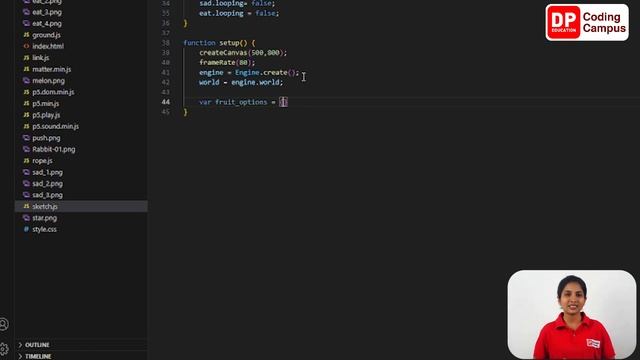
Task: Click the JS icon beside ground.js
Action: [x=27, y=35]
